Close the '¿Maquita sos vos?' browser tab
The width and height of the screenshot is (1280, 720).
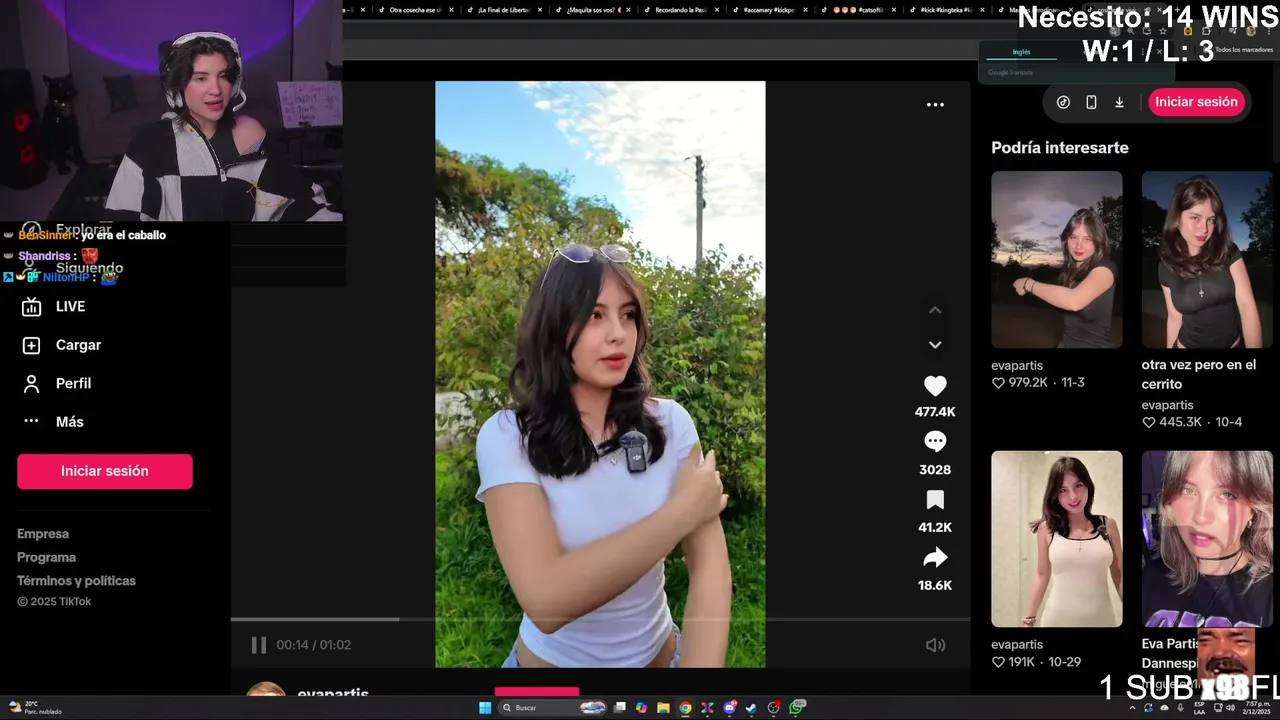coord(629,10)
